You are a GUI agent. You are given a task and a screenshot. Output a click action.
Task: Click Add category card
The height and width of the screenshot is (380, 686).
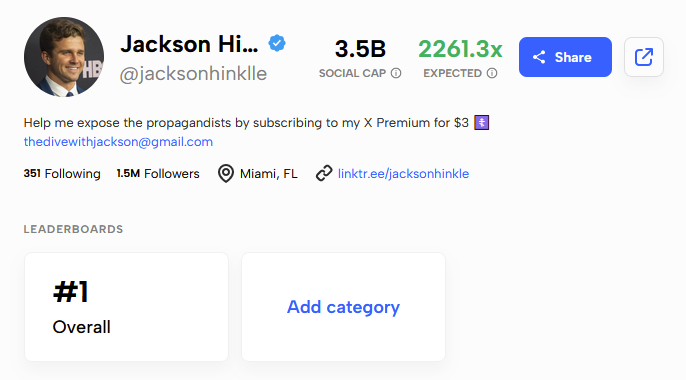343,307
